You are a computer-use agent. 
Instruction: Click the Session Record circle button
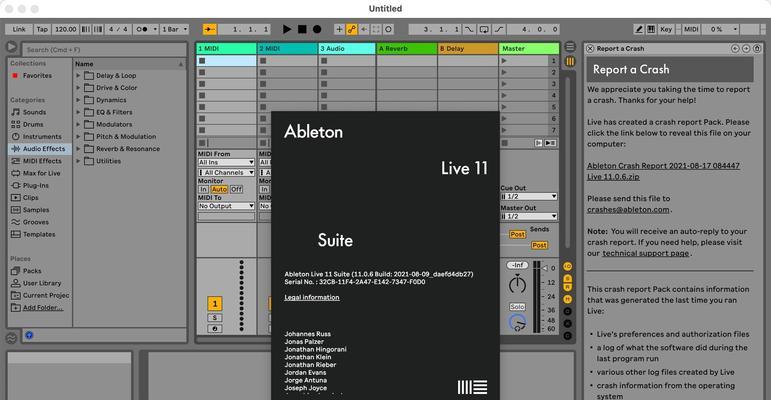coord(388,30)
